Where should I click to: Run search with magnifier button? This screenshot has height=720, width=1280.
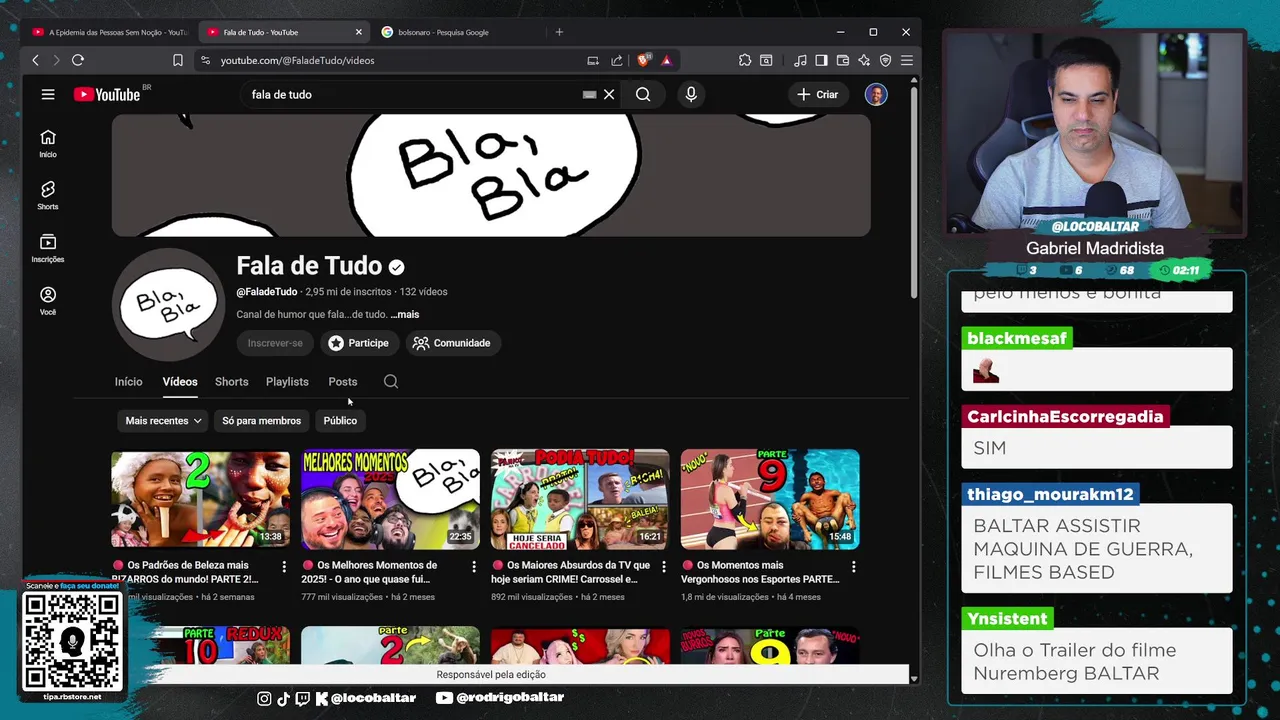coord(643,94)
